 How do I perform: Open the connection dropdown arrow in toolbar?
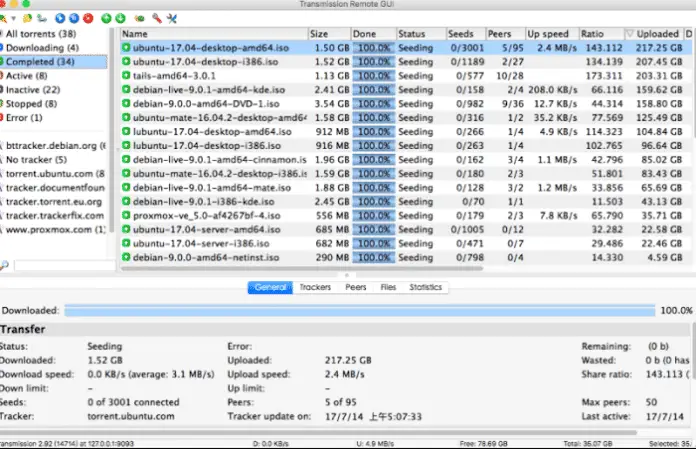point(13,19)
